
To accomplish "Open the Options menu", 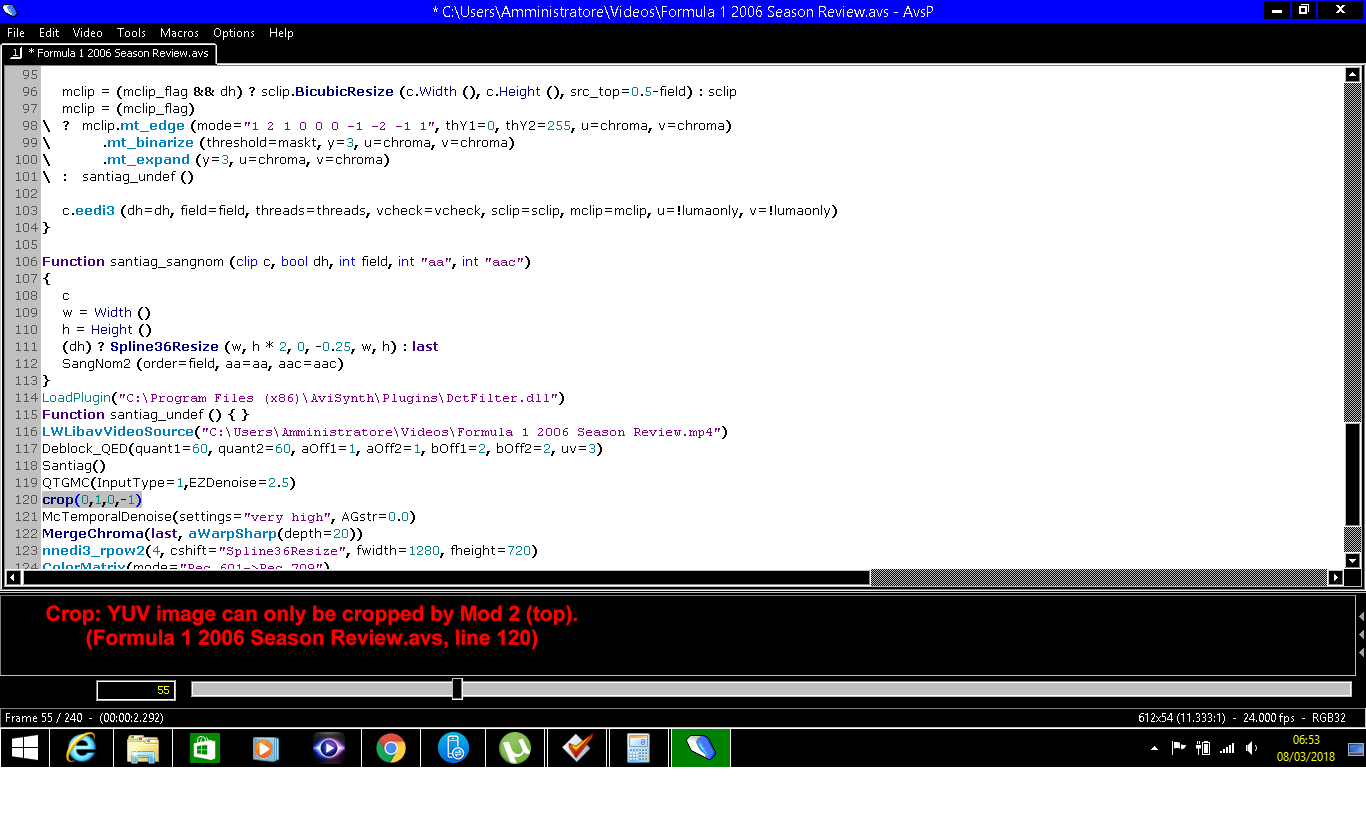I will click(x=234, y=33).
